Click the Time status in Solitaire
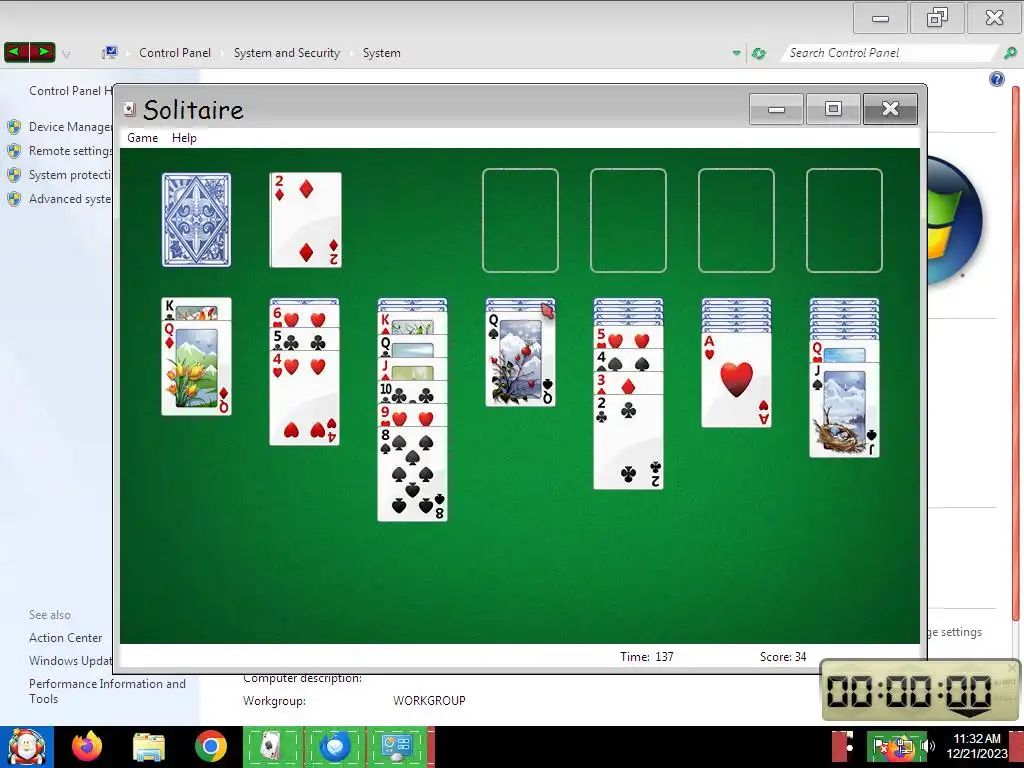Viewport: 1024px width, 768px height. [647, 656]
